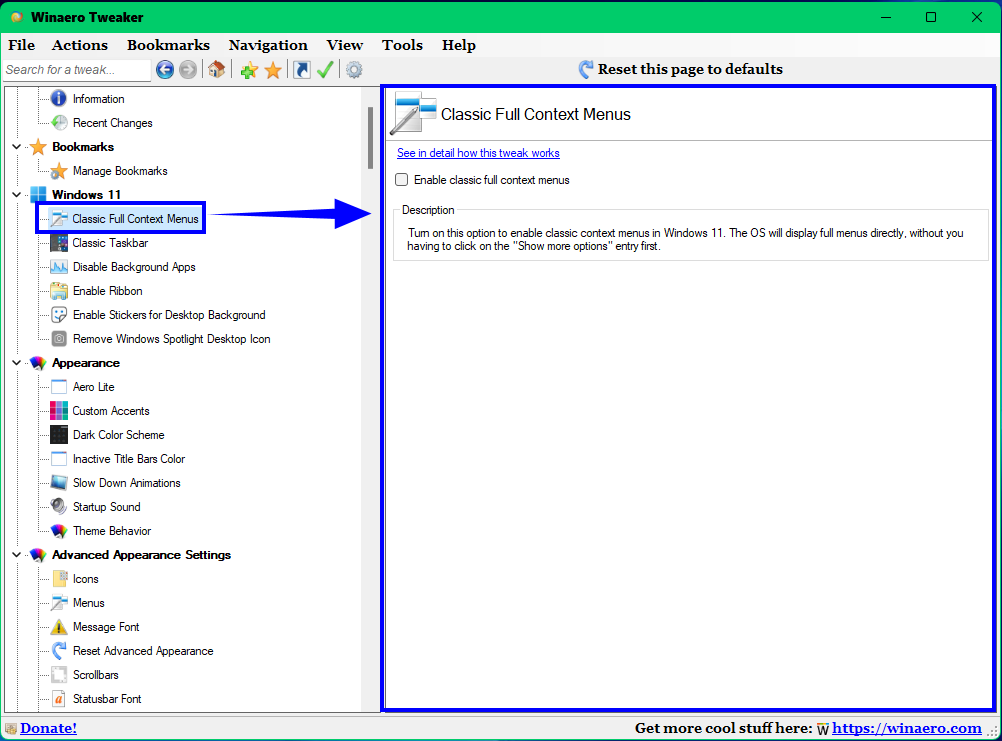Select Remove Windows Spotlight Desktop Icon text

pos(171,339)
